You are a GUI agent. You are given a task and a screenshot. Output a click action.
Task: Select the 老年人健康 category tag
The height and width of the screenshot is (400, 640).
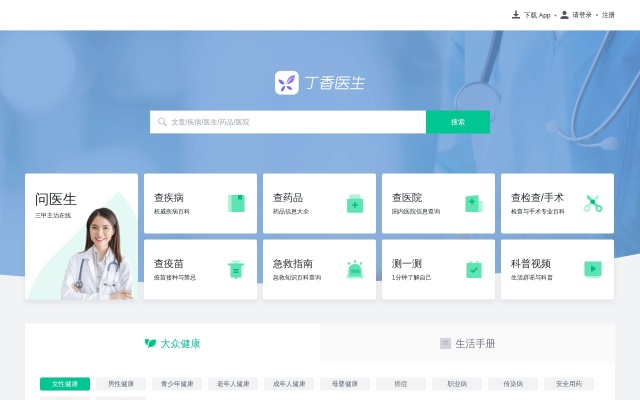pyautogui.click(x=233, y=384)
